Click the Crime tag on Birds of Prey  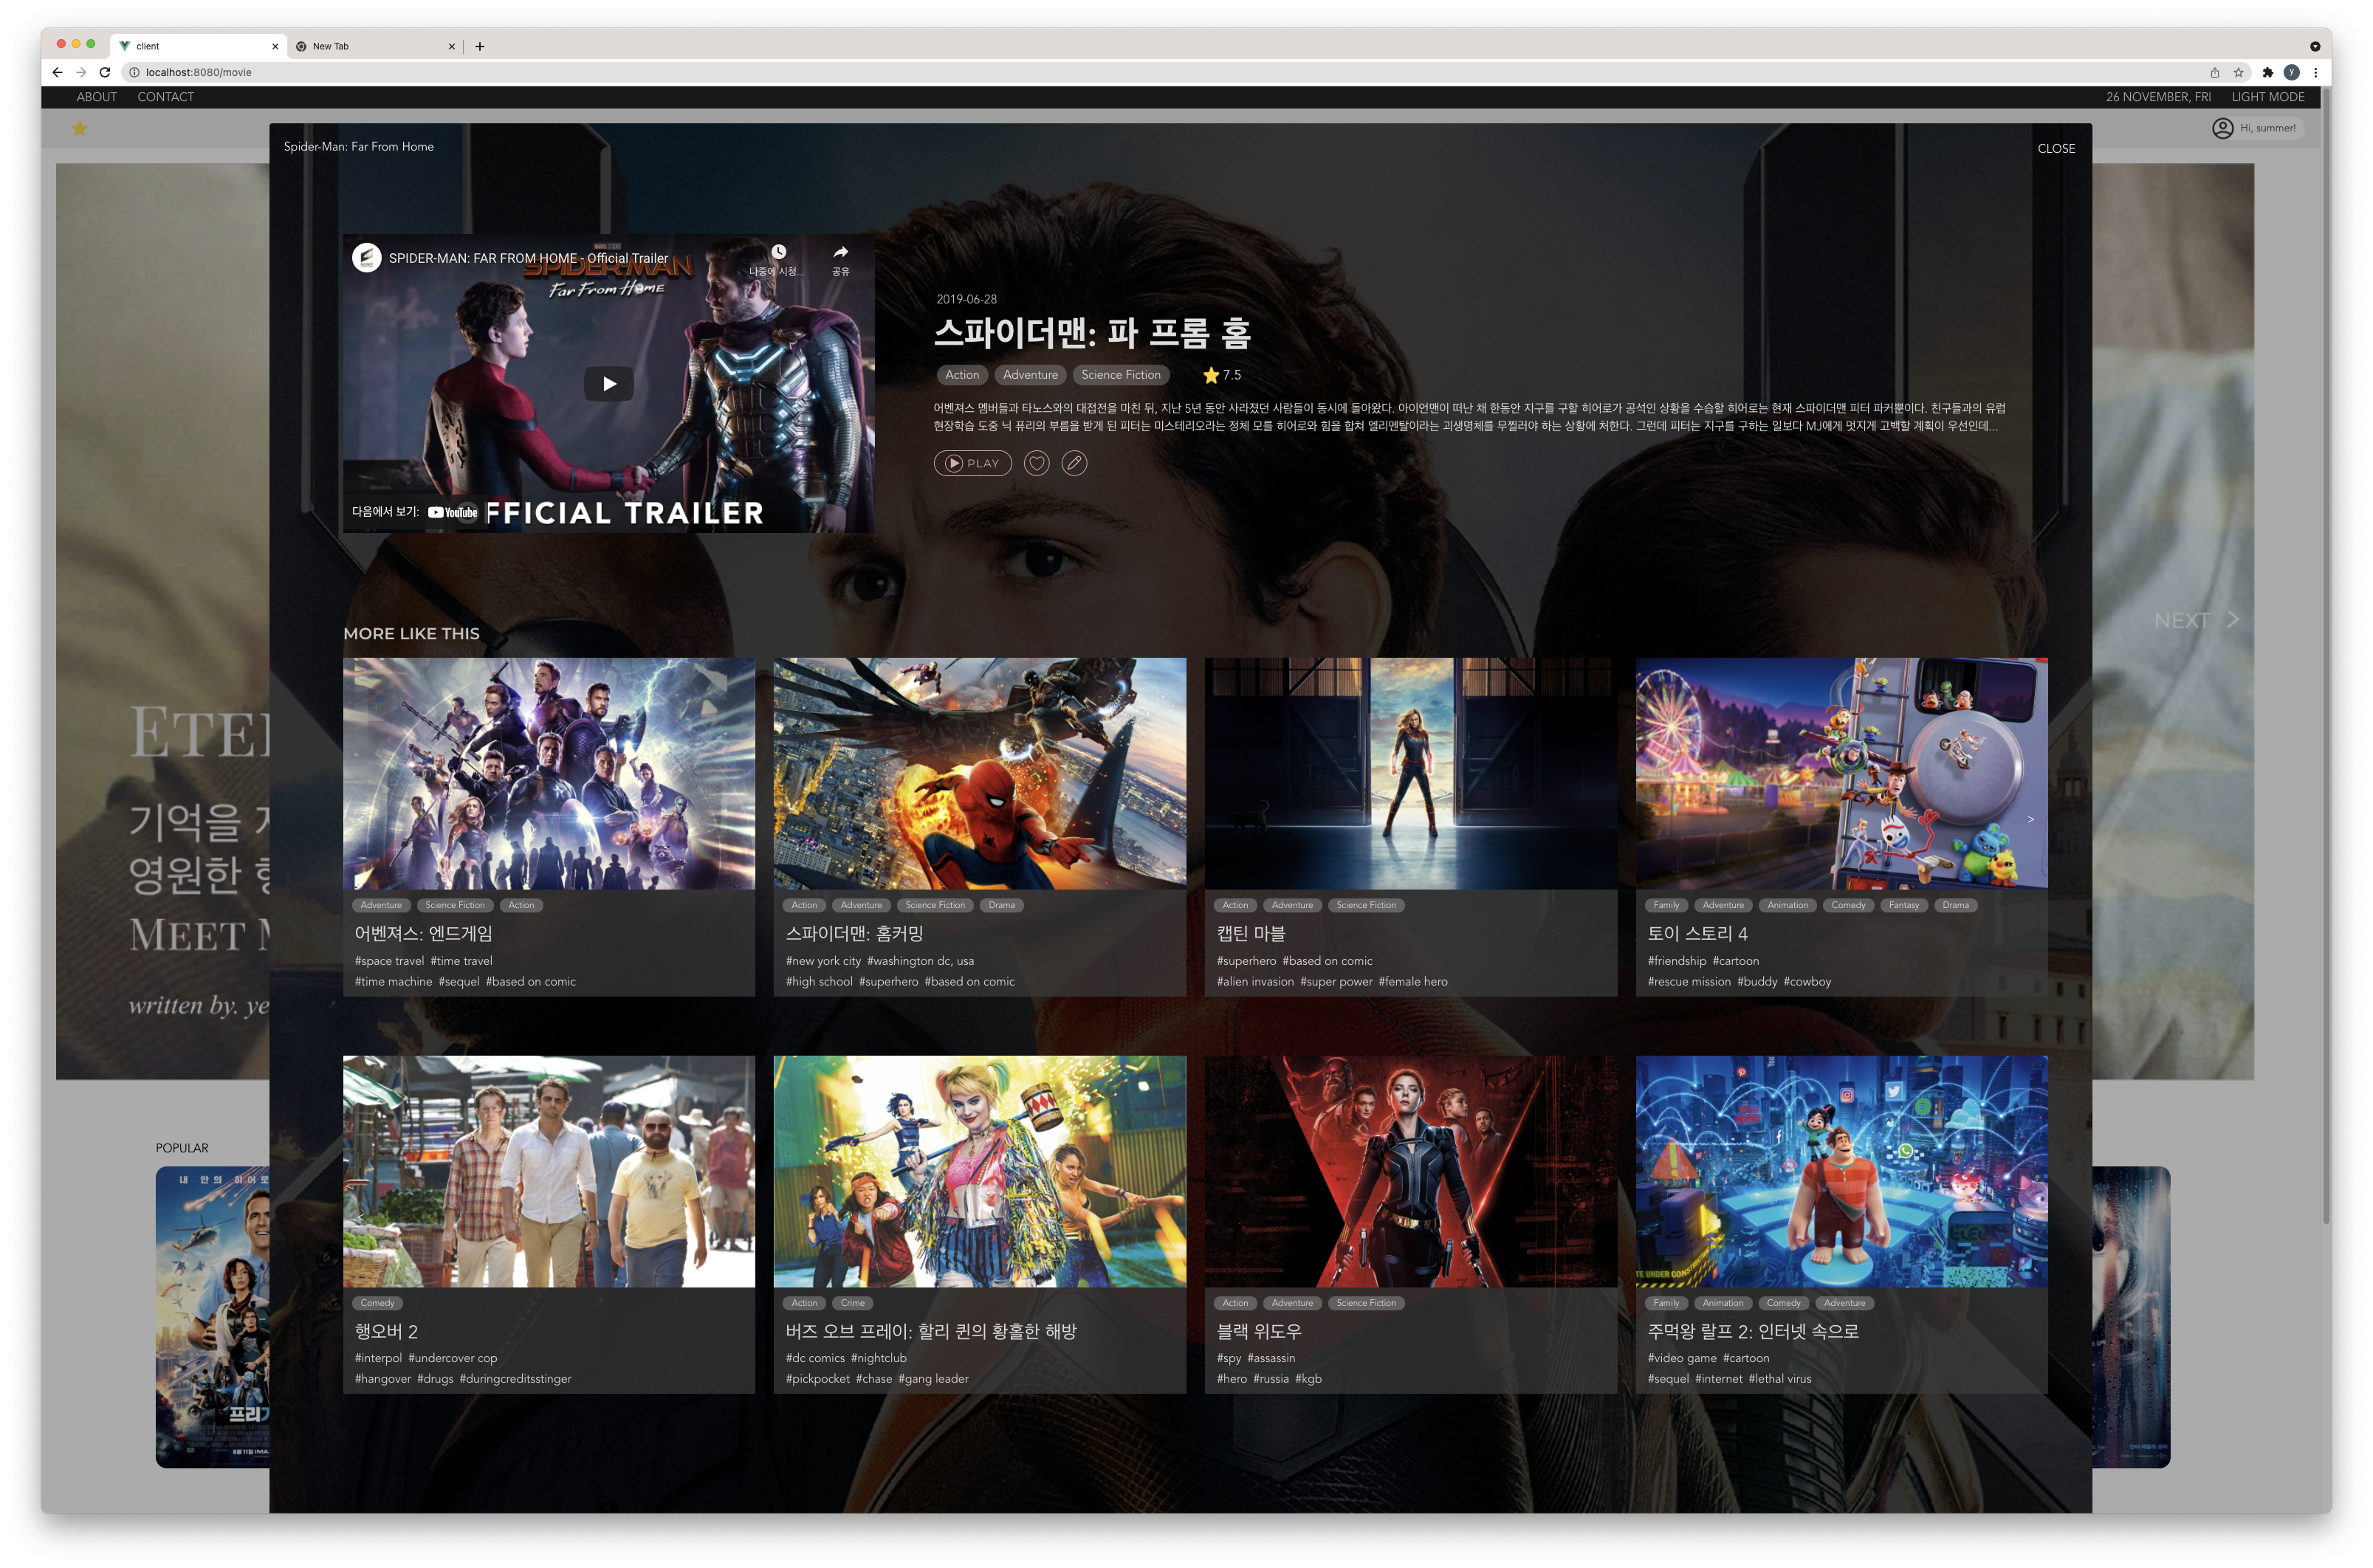click(852, 1303)
